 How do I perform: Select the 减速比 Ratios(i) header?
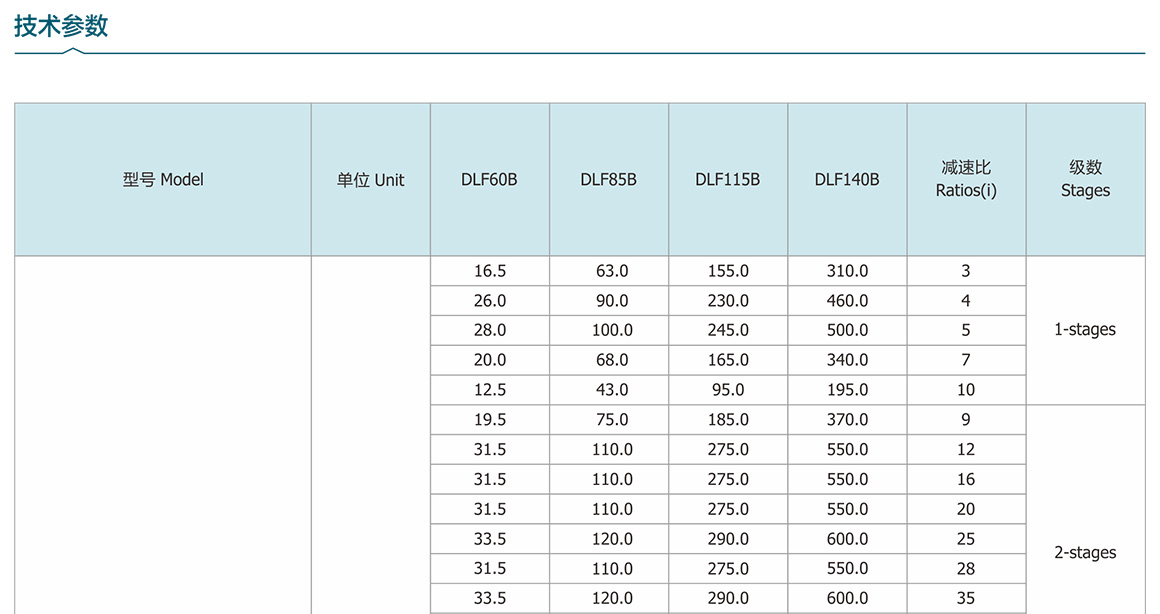coord(965,179)
